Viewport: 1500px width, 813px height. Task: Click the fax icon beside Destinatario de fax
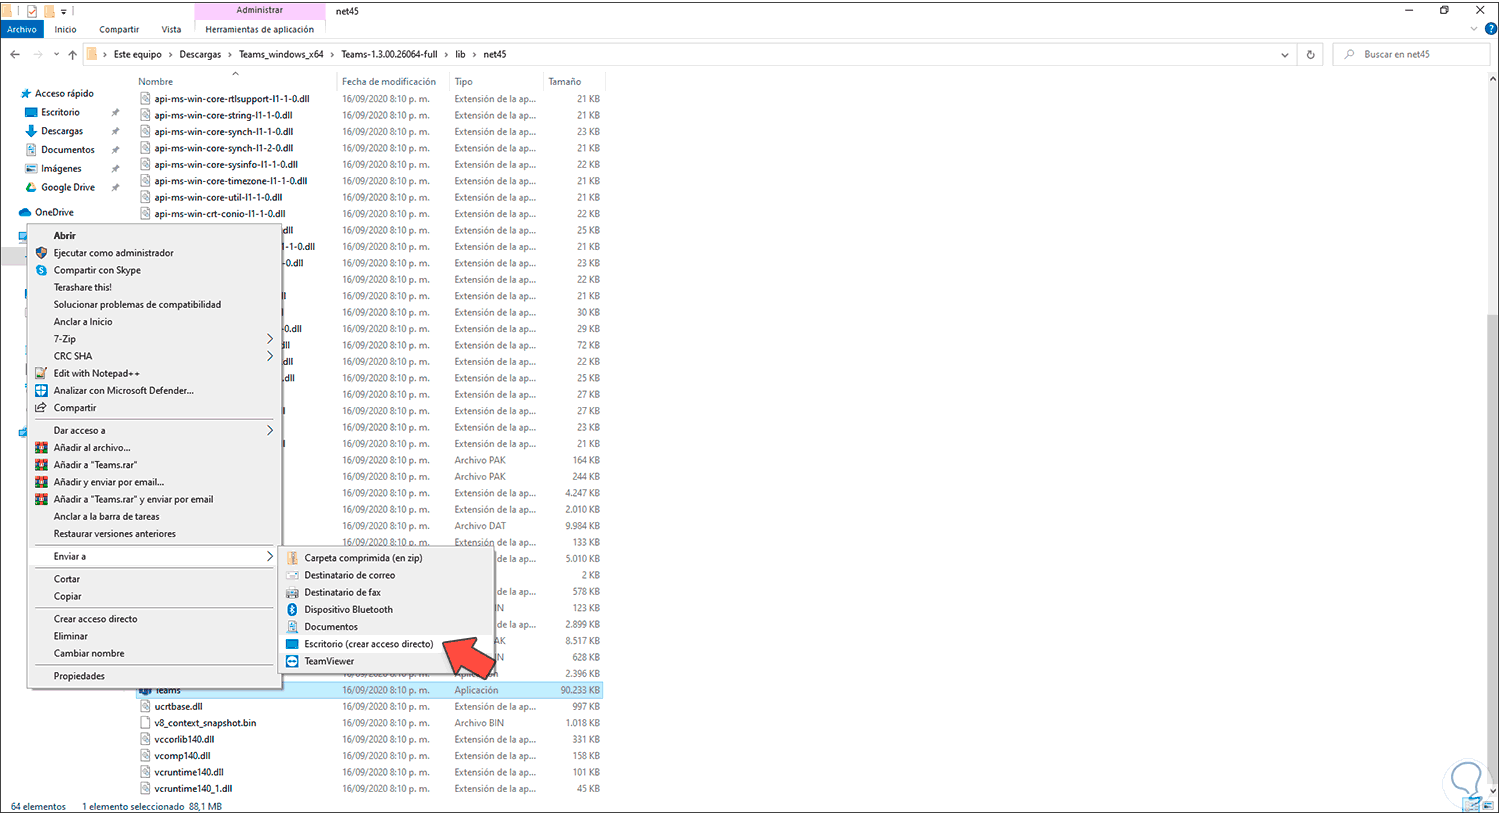point(292,592)
